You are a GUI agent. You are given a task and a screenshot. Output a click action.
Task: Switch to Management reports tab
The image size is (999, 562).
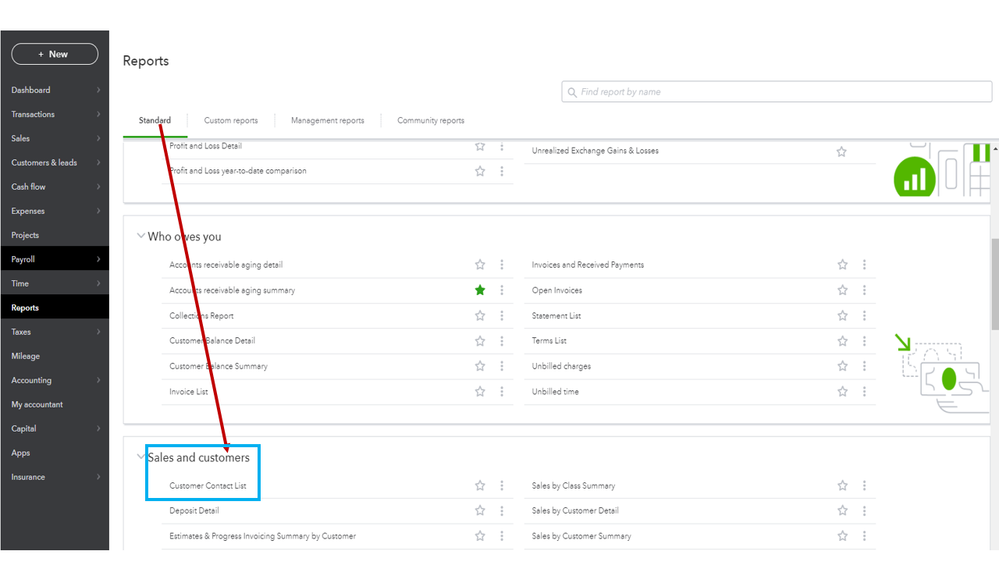click(327, 121)
